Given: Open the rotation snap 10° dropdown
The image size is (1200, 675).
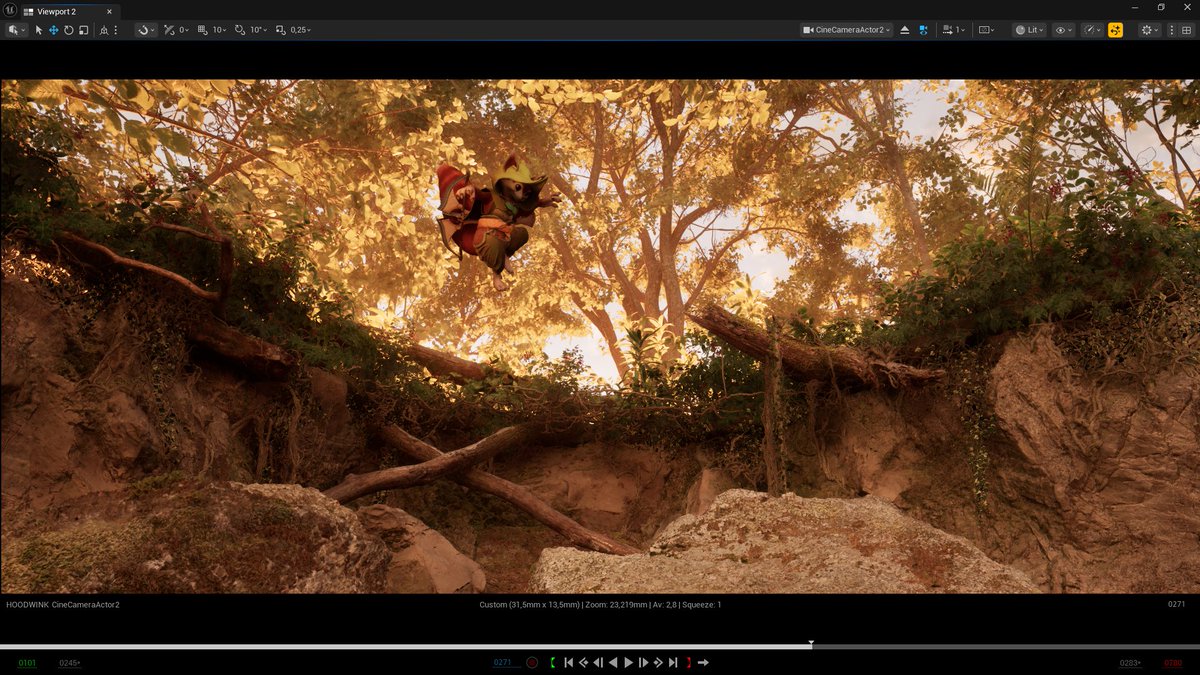Looking at the screenshot, I should 258,30.
